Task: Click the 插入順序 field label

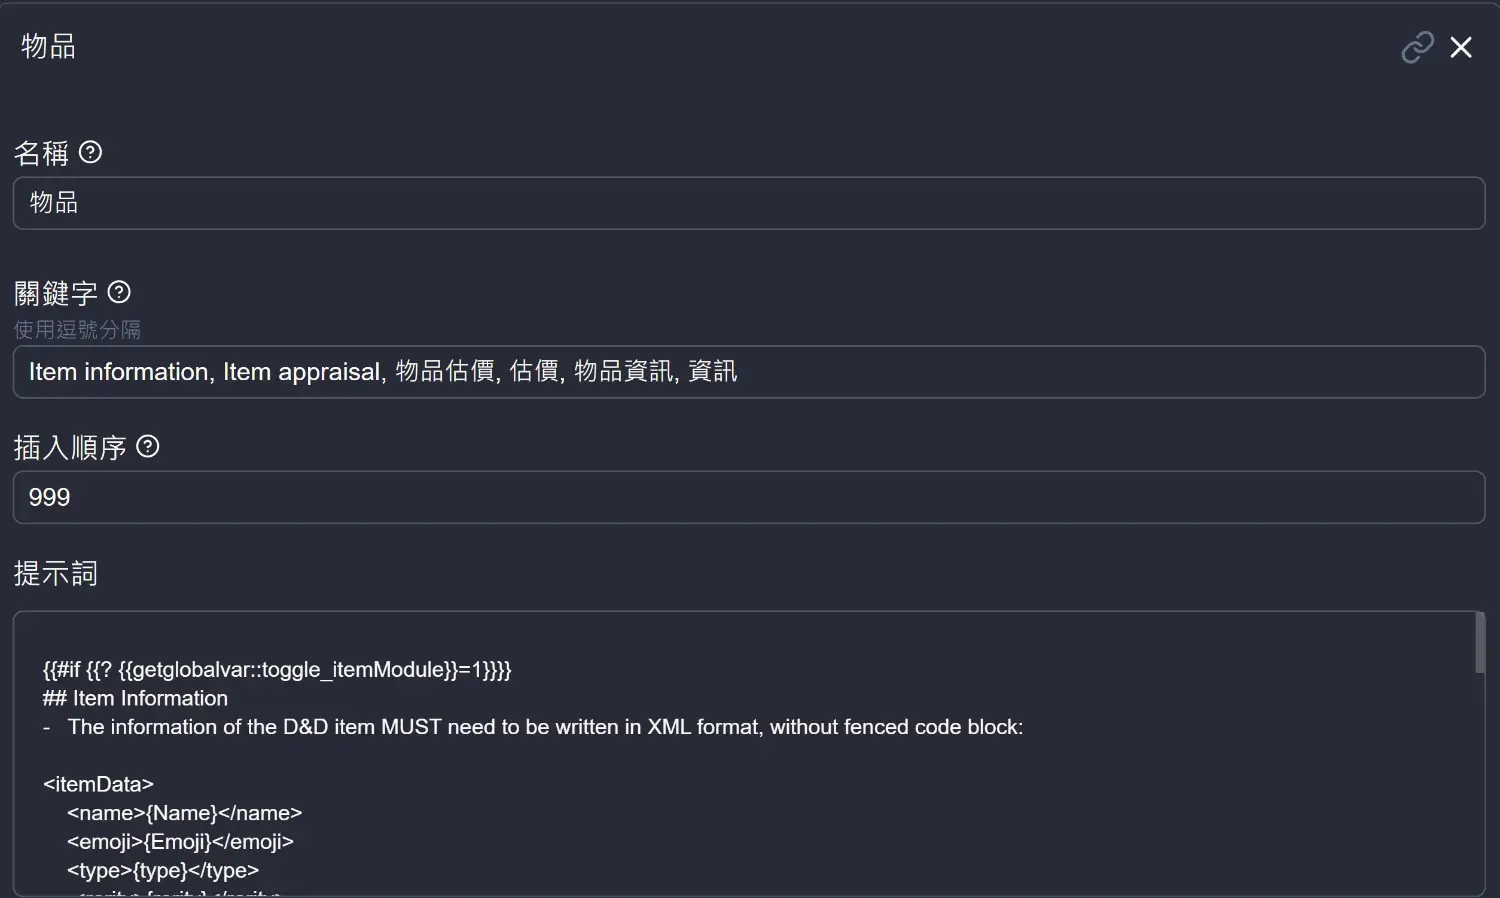Action: point(70,447)
